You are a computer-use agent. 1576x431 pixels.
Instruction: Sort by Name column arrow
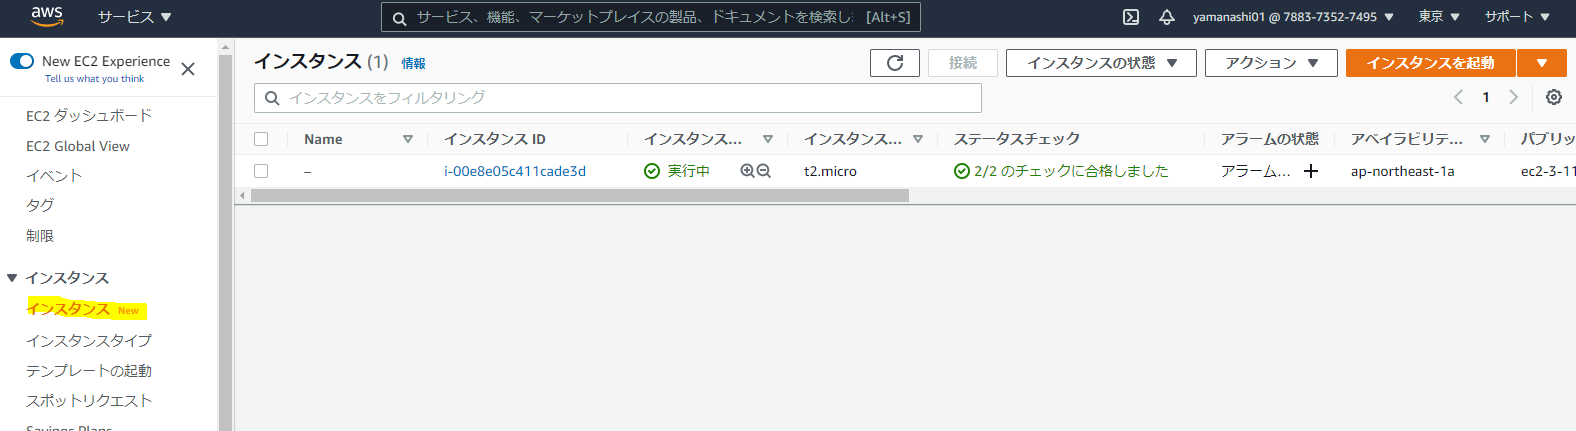pyautogui.click(x=408, y=139)
